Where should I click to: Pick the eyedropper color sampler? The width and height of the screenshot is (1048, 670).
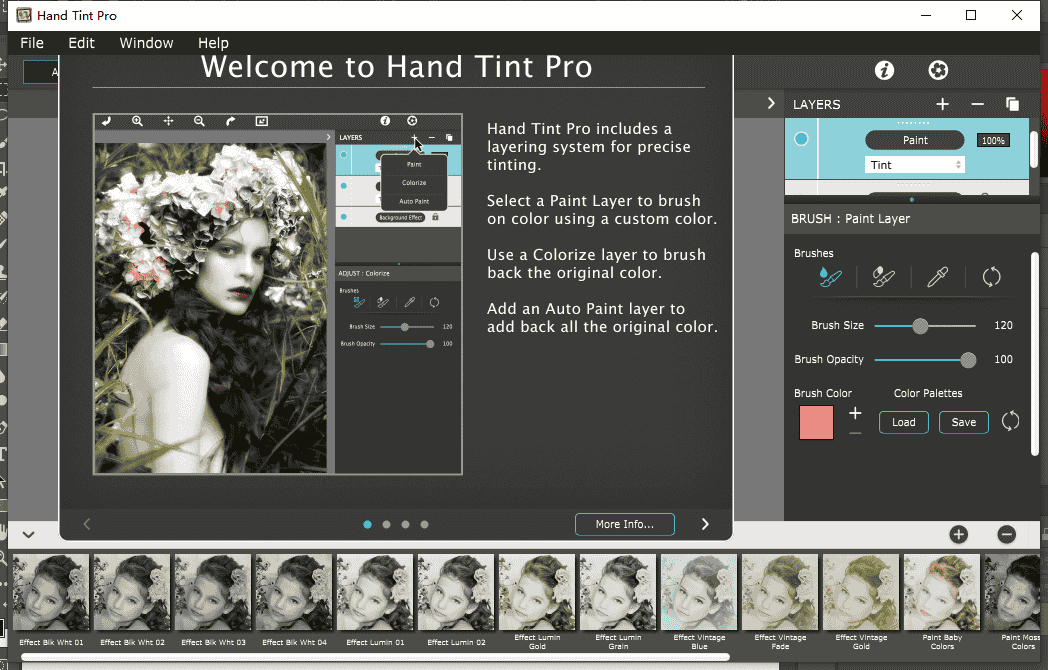click(x=937, y=277)
